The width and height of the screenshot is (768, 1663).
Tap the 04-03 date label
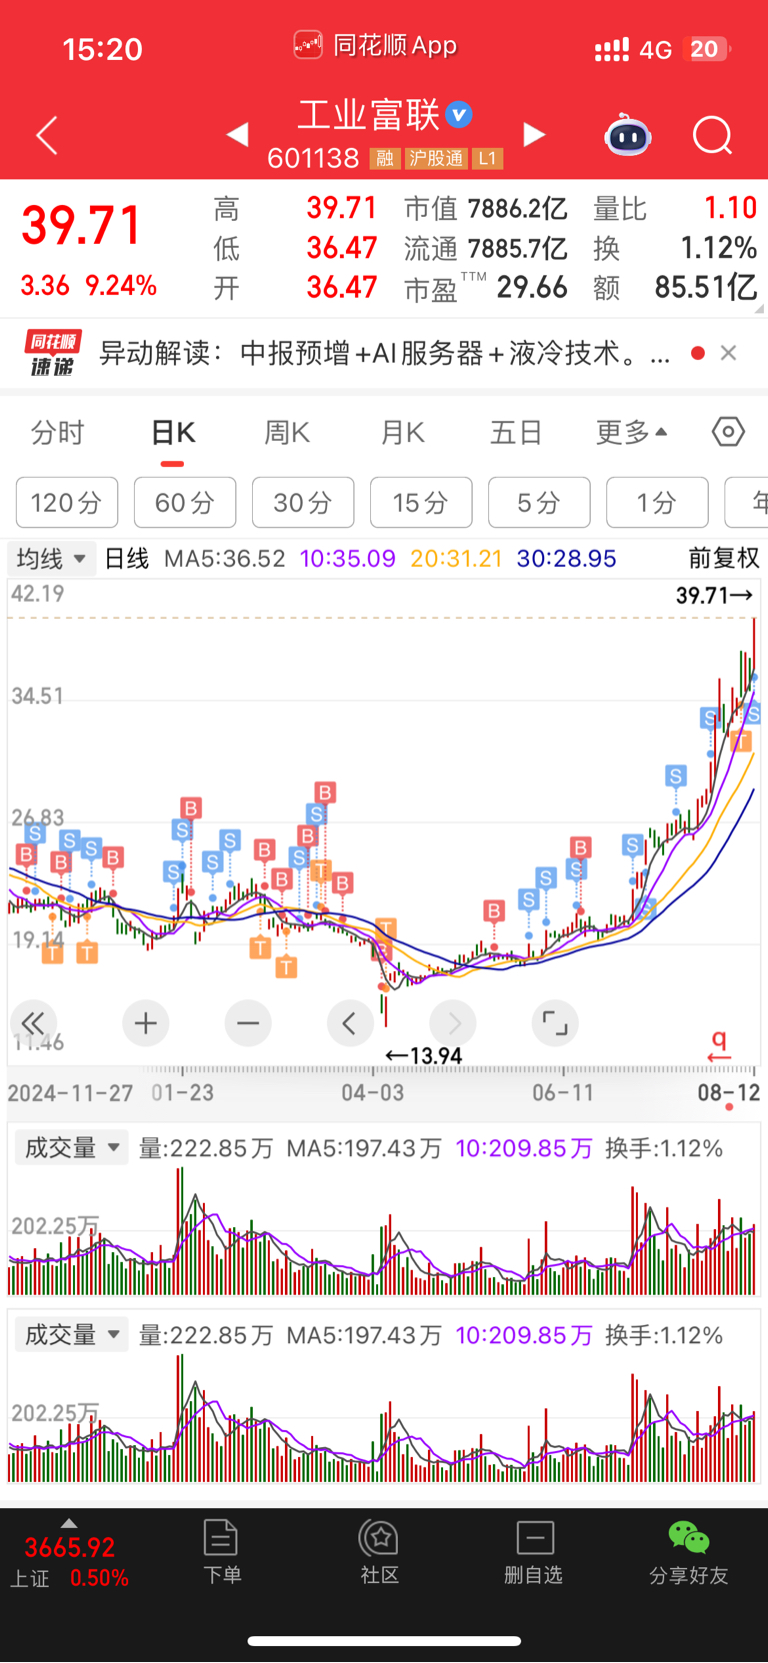coord(373,1093)
